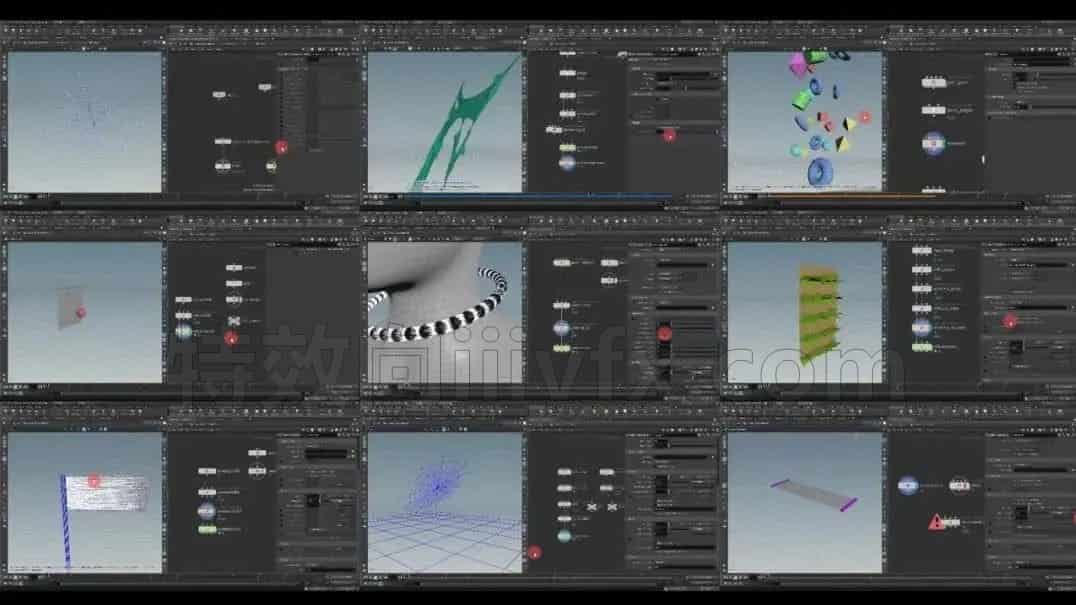Click the viewport with the yellow-green layered cloth
This screenshot has height=605, width=1076.
804,312
